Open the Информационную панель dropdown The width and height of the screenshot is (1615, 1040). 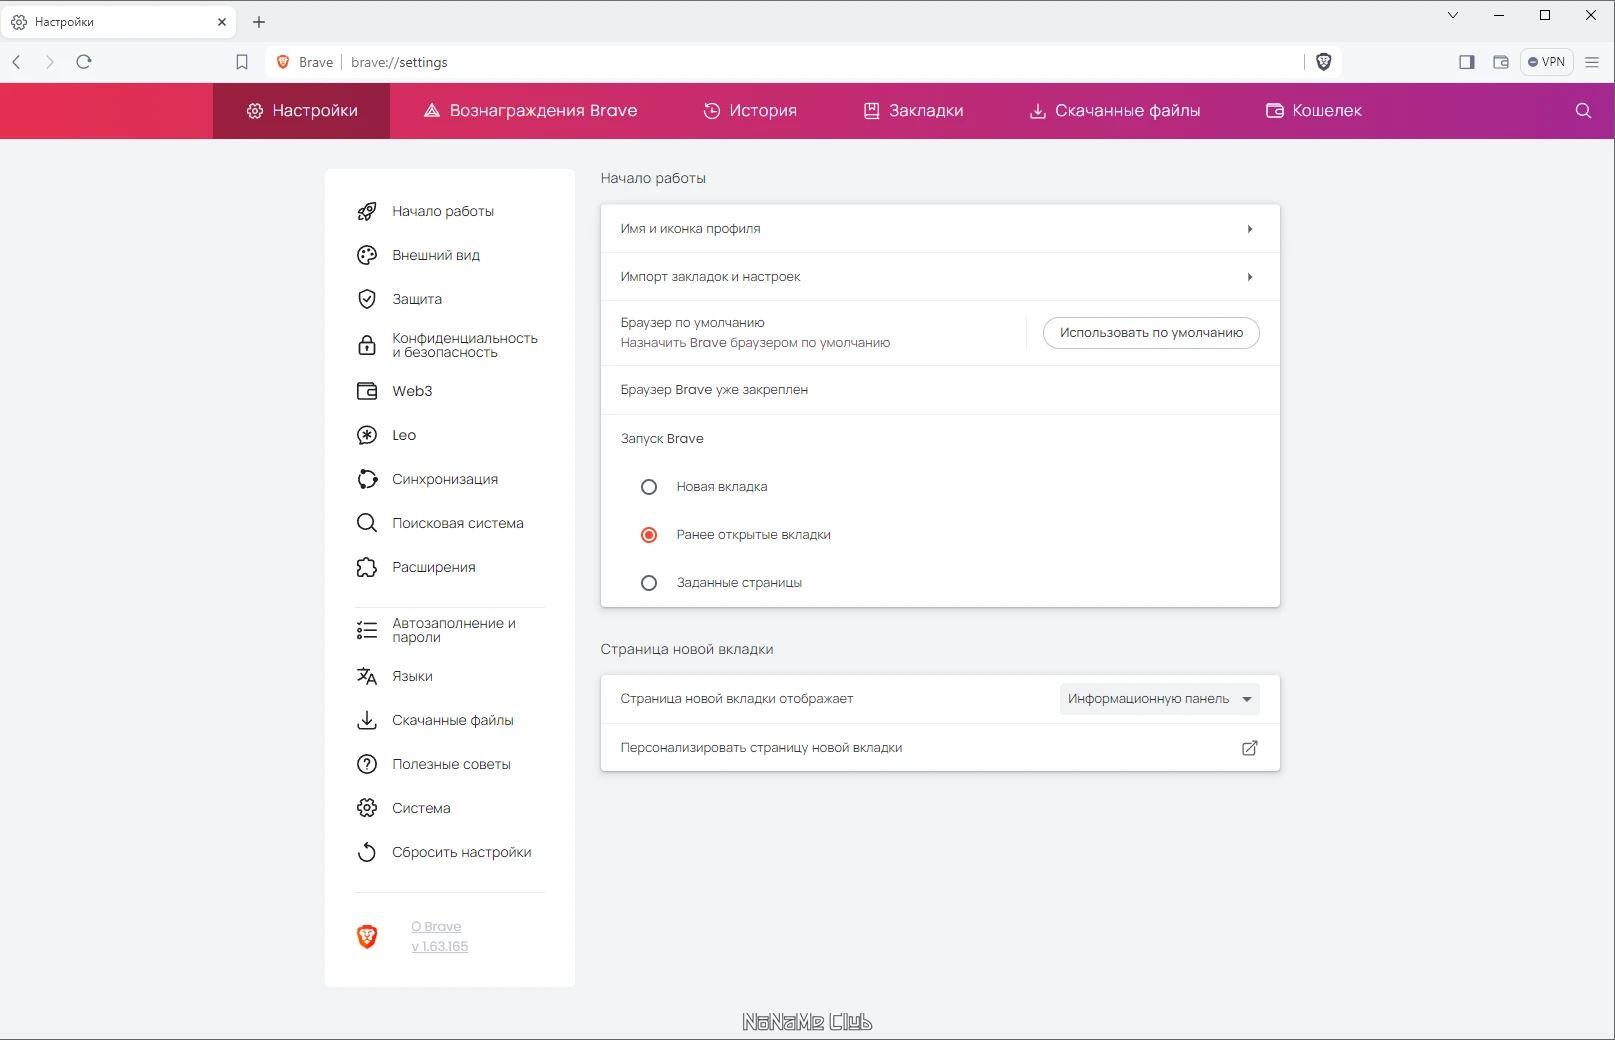tap(1159, 699)
